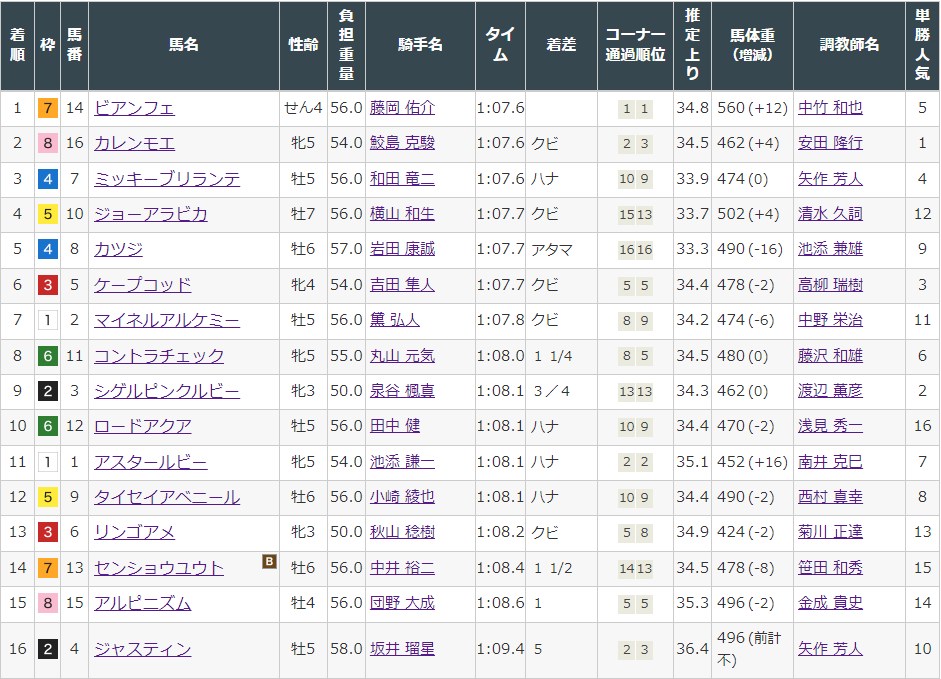
Task: Open jockey link 丸山 元気
Action: tap(402, 356)
